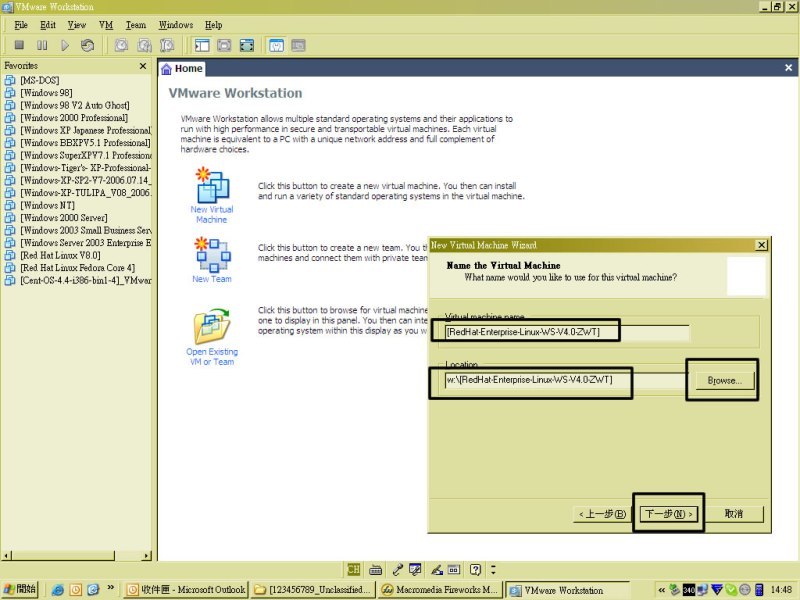
Task: Close the Home tab panel
Action: pos(788,68)
